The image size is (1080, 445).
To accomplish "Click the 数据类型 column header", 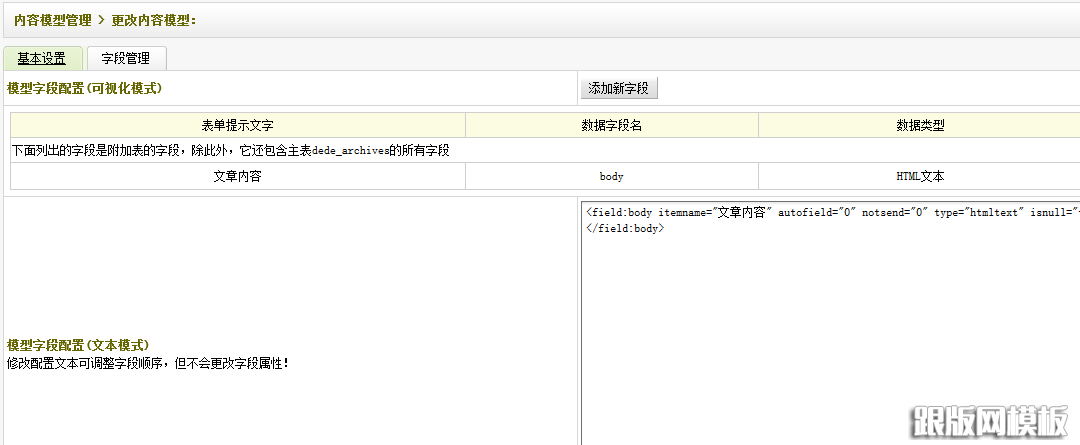I will tap(920, 125).
